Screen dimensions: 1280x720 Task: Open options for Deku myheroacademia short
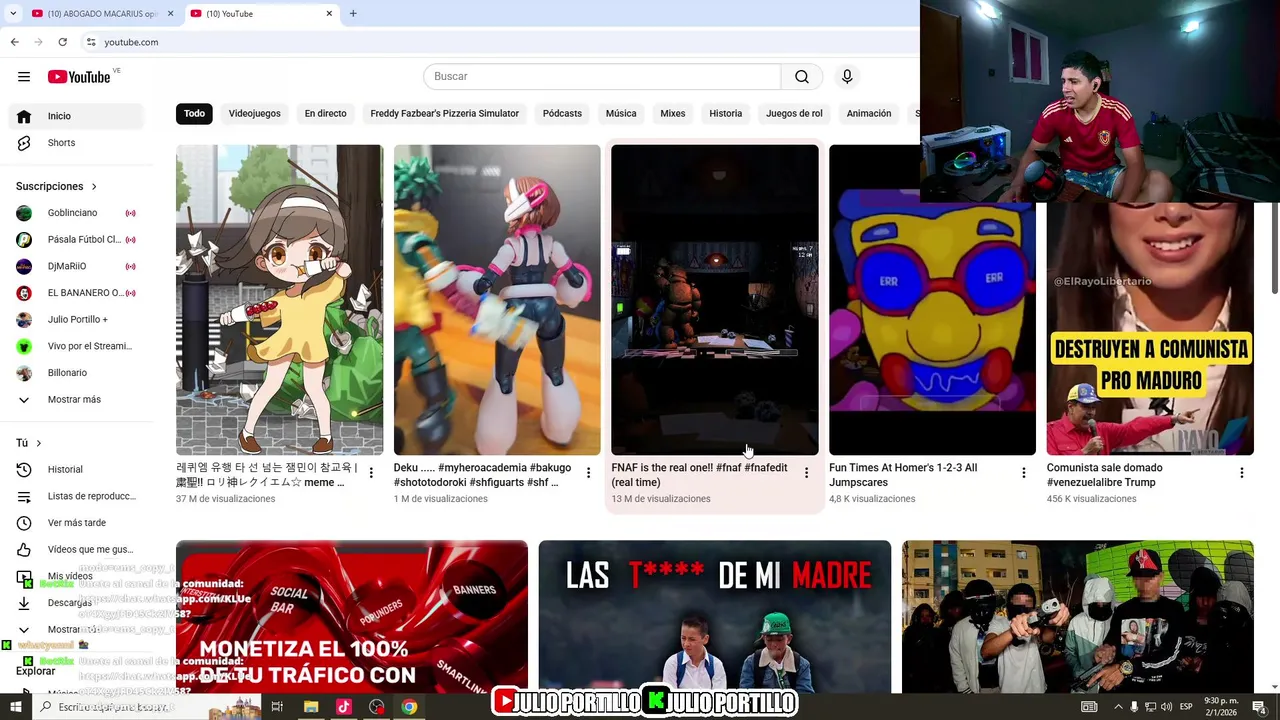click(588, 473)
